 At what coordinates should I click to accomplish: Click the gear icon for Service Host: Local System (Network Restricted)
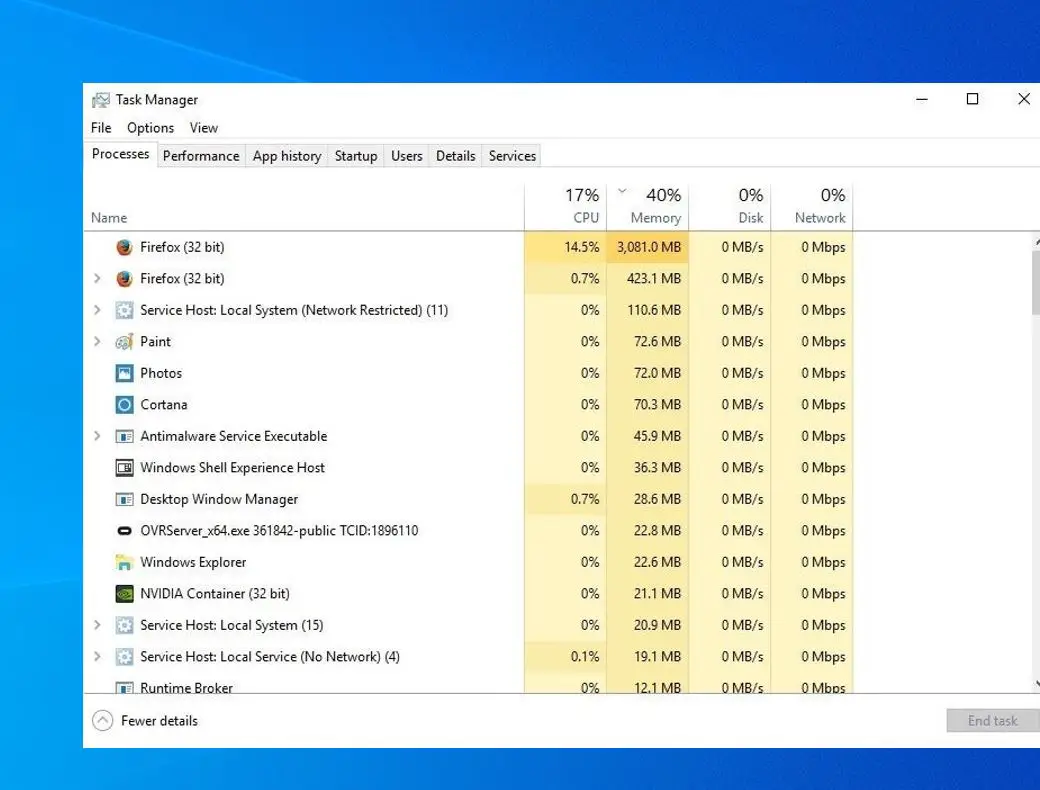pos(124,310)
